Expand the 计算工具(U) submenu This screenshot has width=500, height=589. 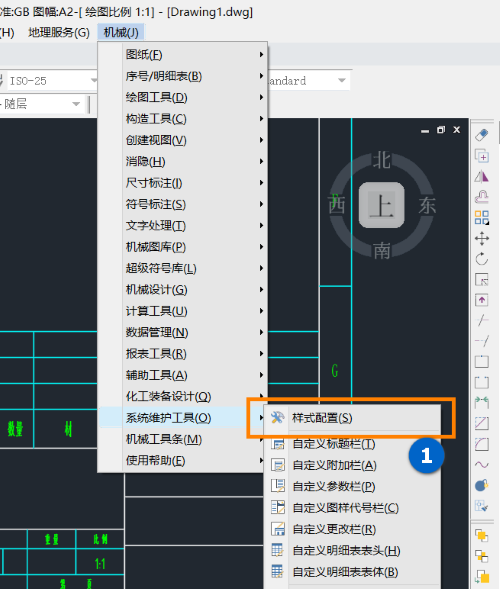point(183,311)
